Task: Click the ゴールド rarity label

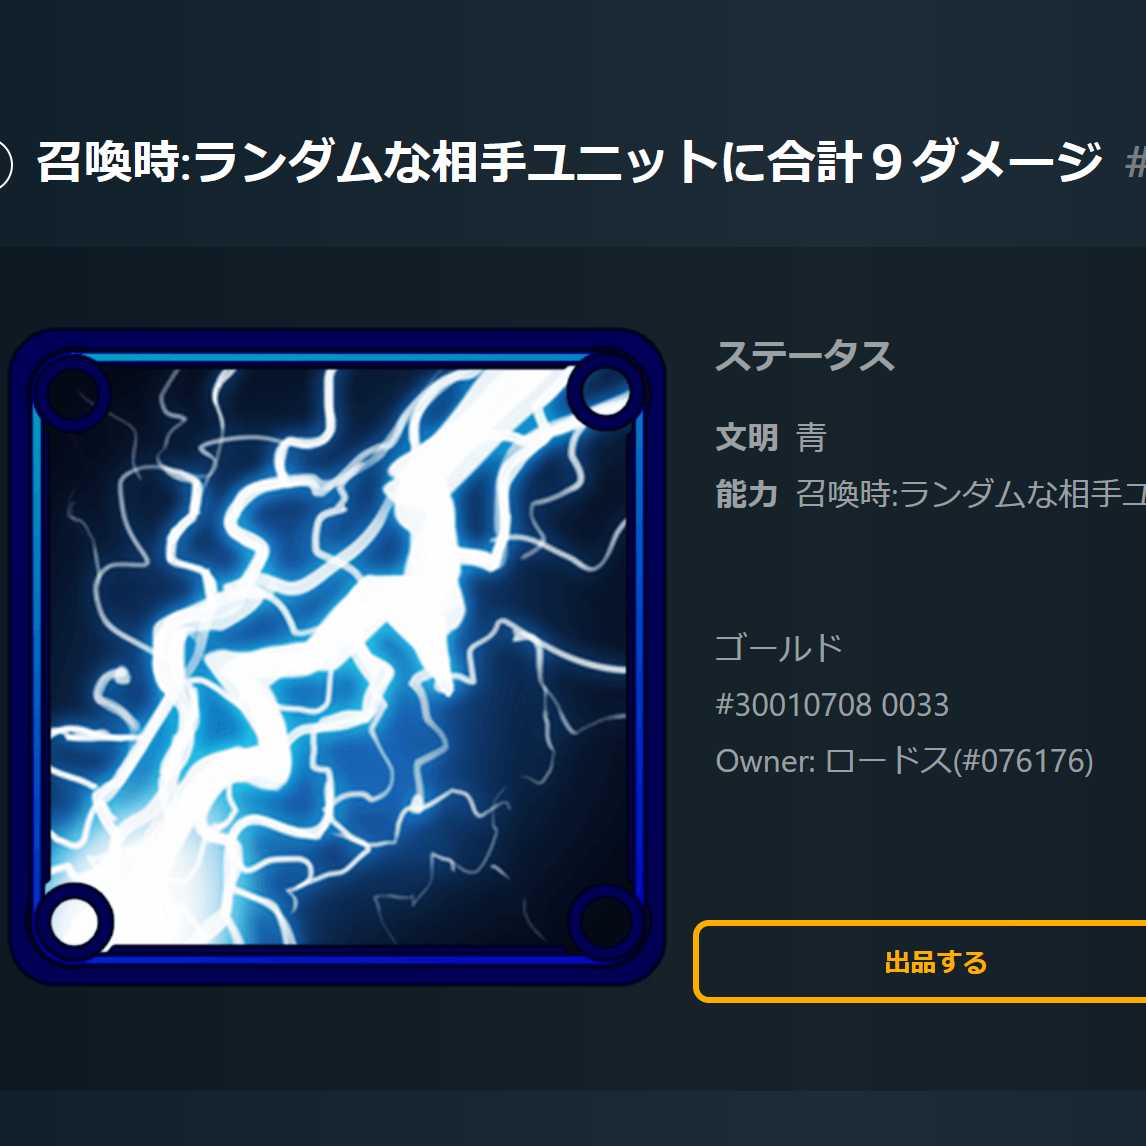Action: 778,648
